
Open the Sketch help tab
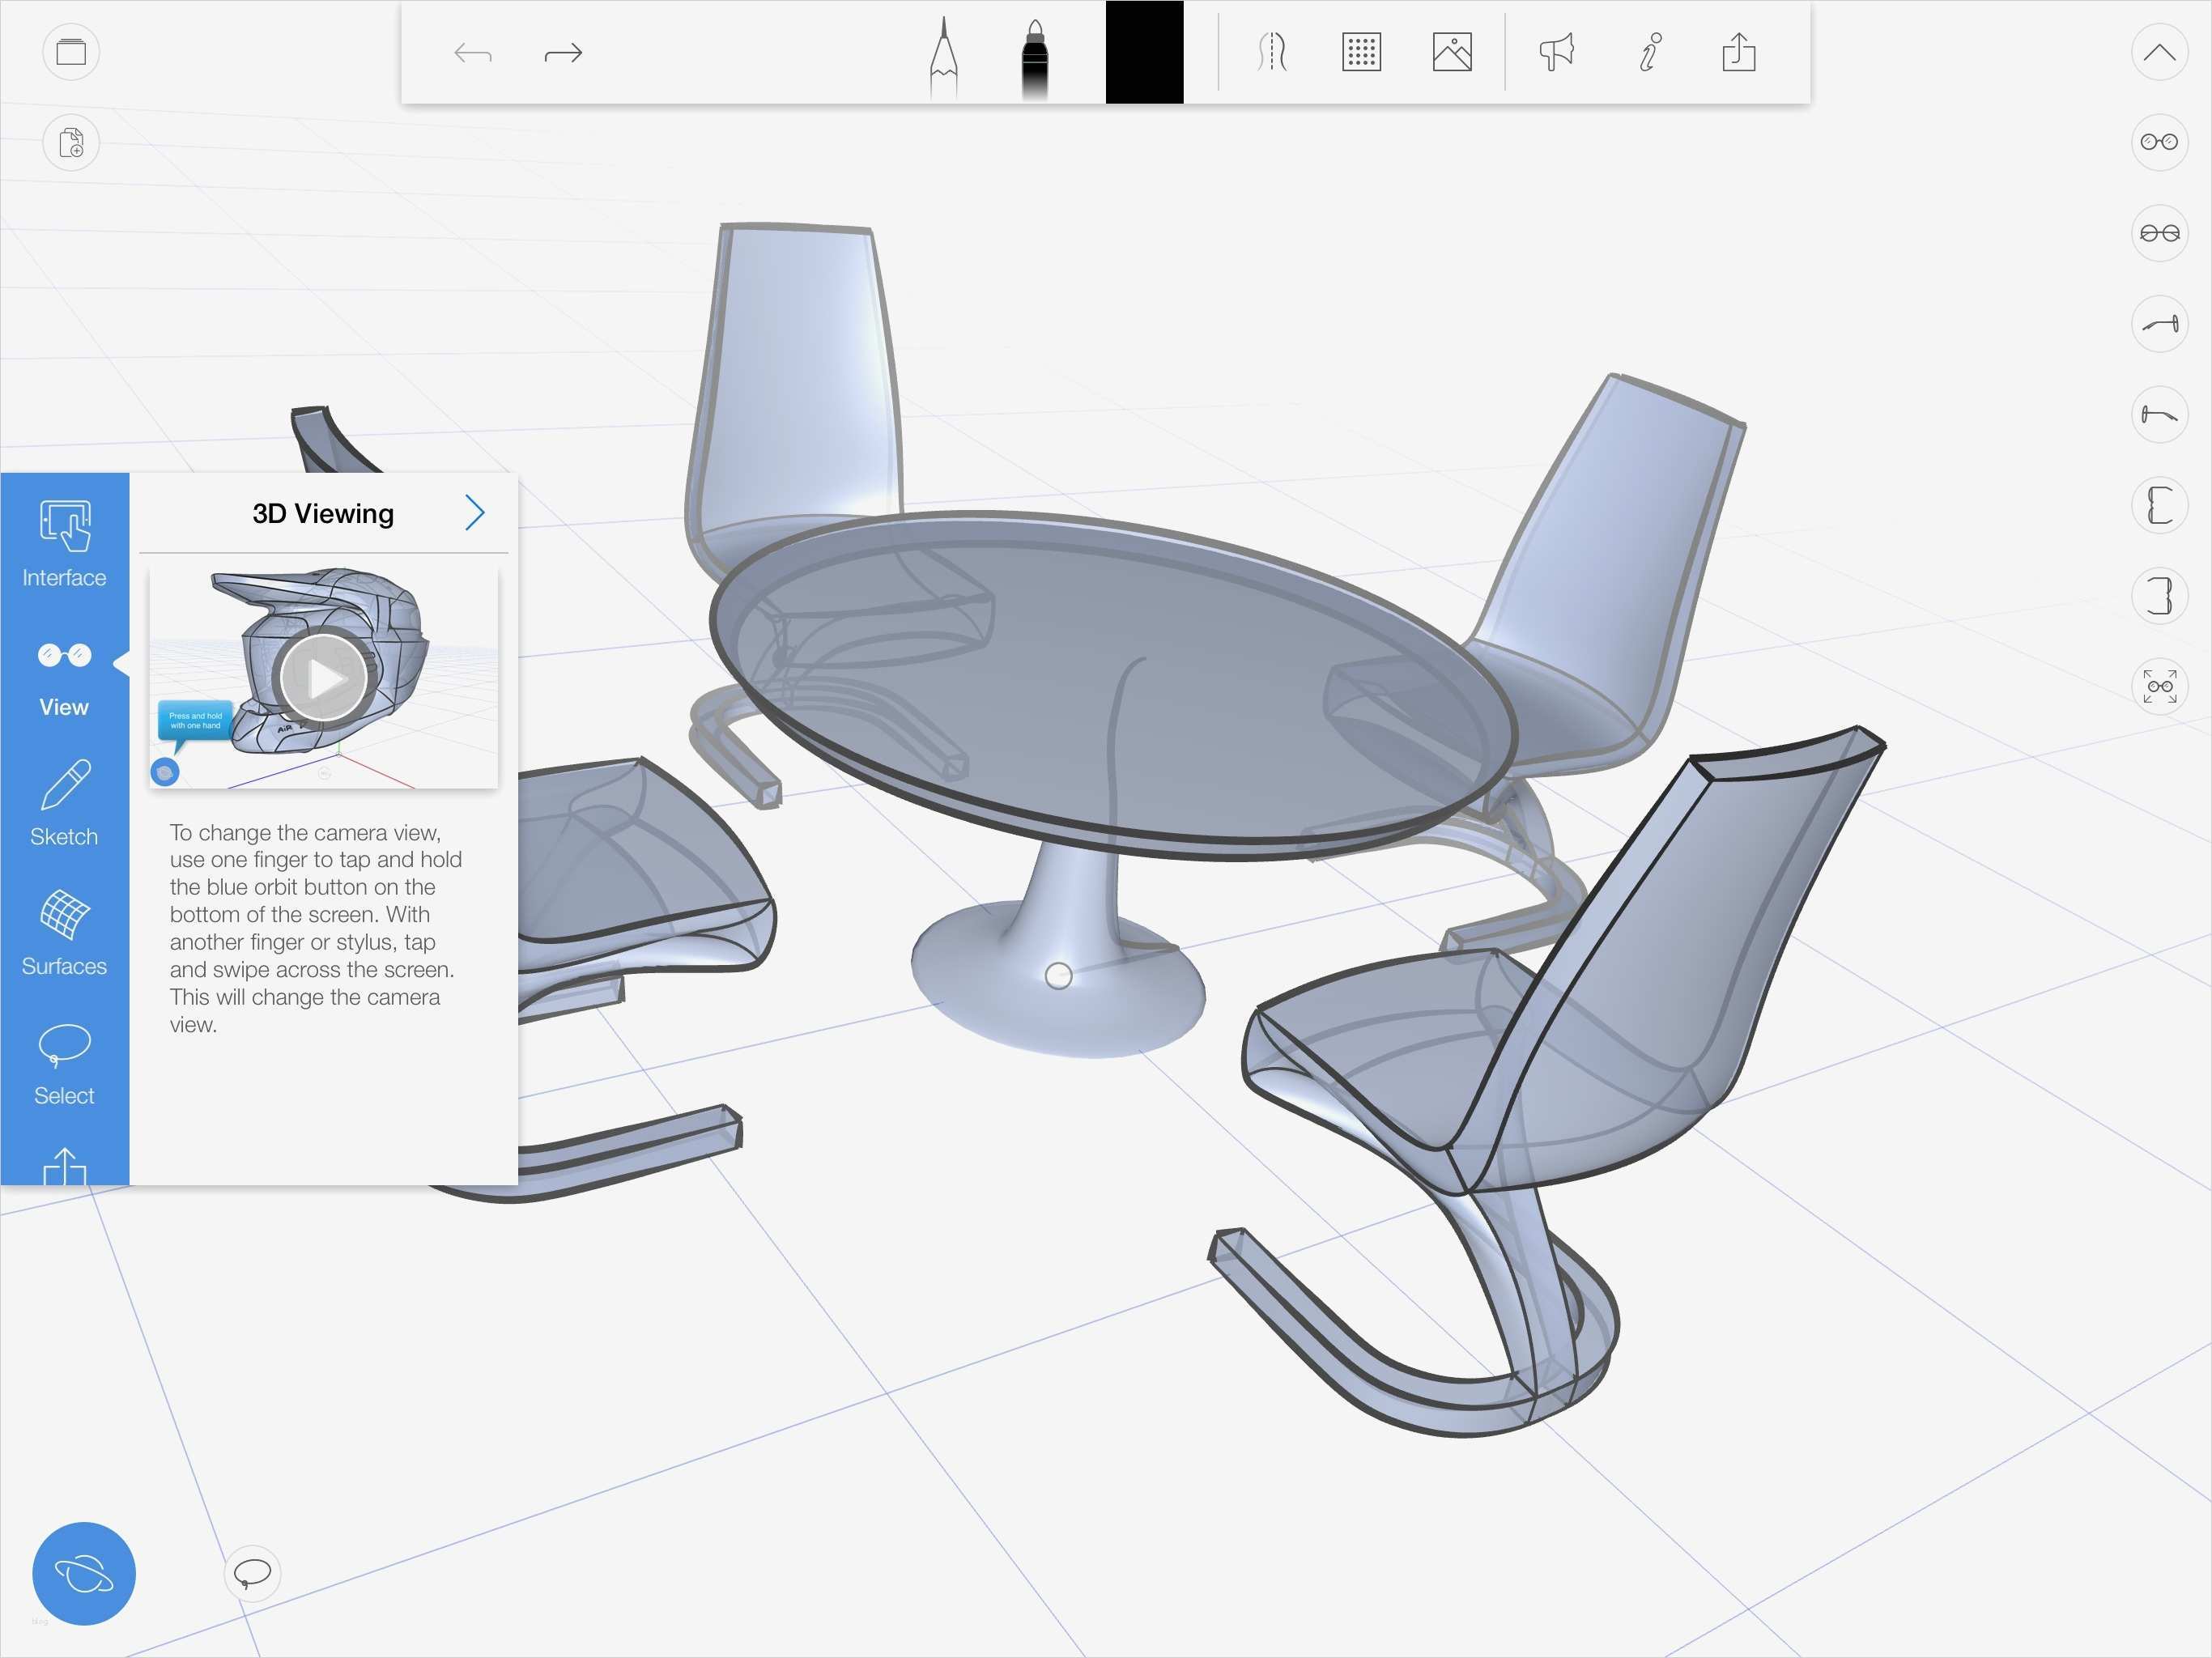coord(64,804)
